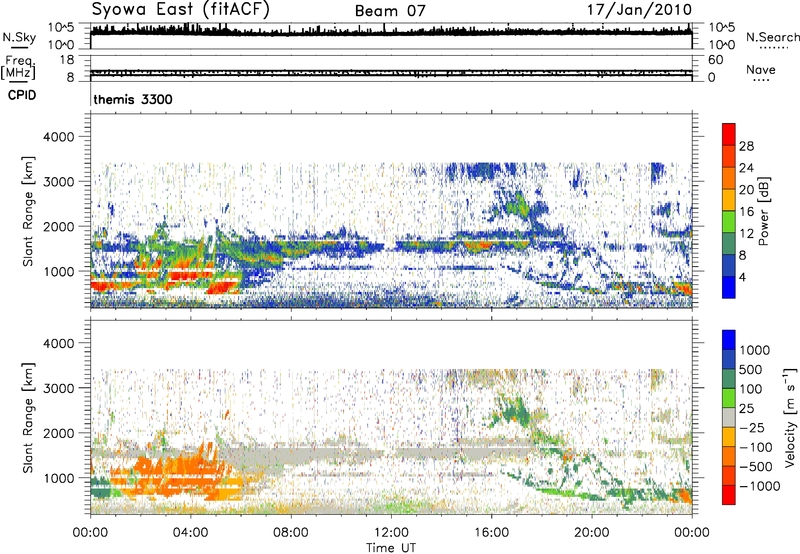
Task: Click the "Nave" legend label
Action: pyautogui.click(x=761, y=69)
